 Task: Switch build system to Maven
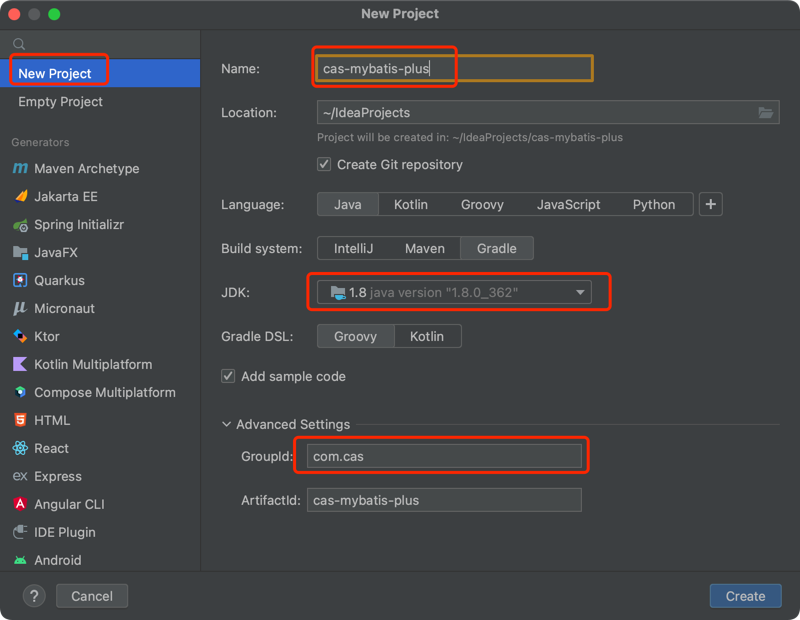tap(424, 249)
